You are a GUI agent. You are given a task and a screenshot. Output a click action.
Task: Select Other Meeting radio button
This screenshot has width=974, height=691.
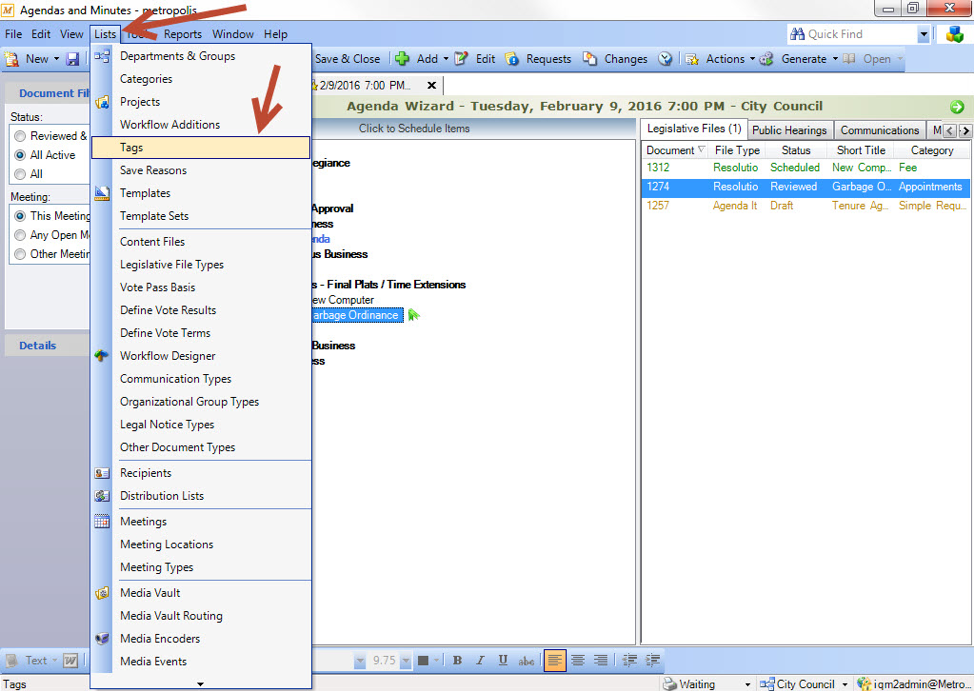click(20, 254)
